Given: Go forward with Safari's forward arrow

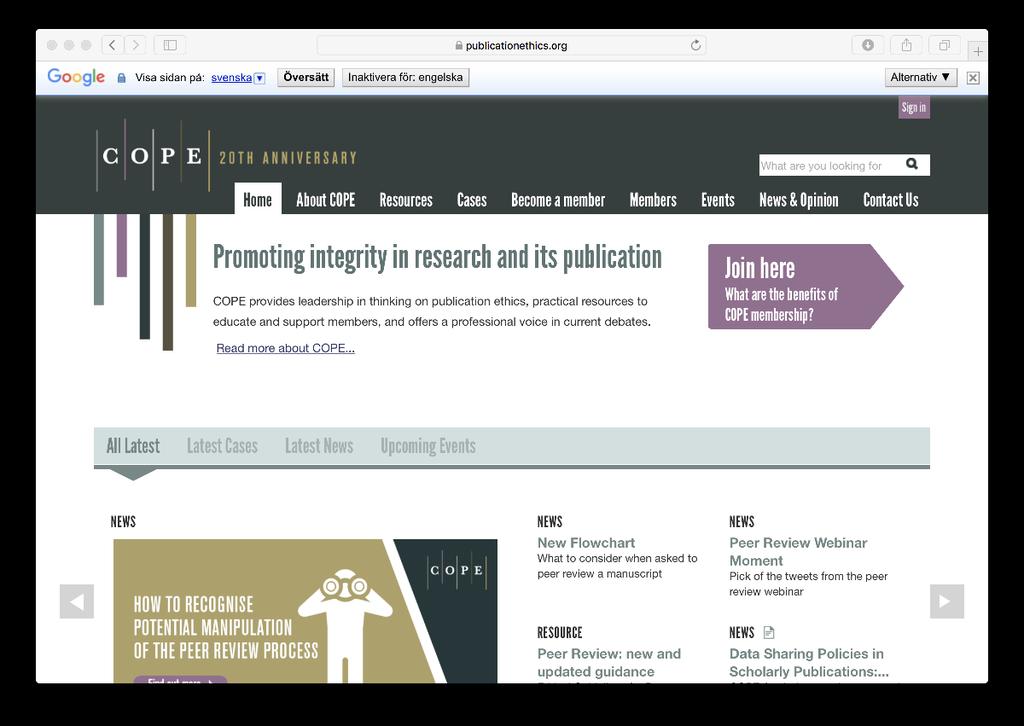Looking at the screenshot, I should pyautogui.click(x=135, y=45).
